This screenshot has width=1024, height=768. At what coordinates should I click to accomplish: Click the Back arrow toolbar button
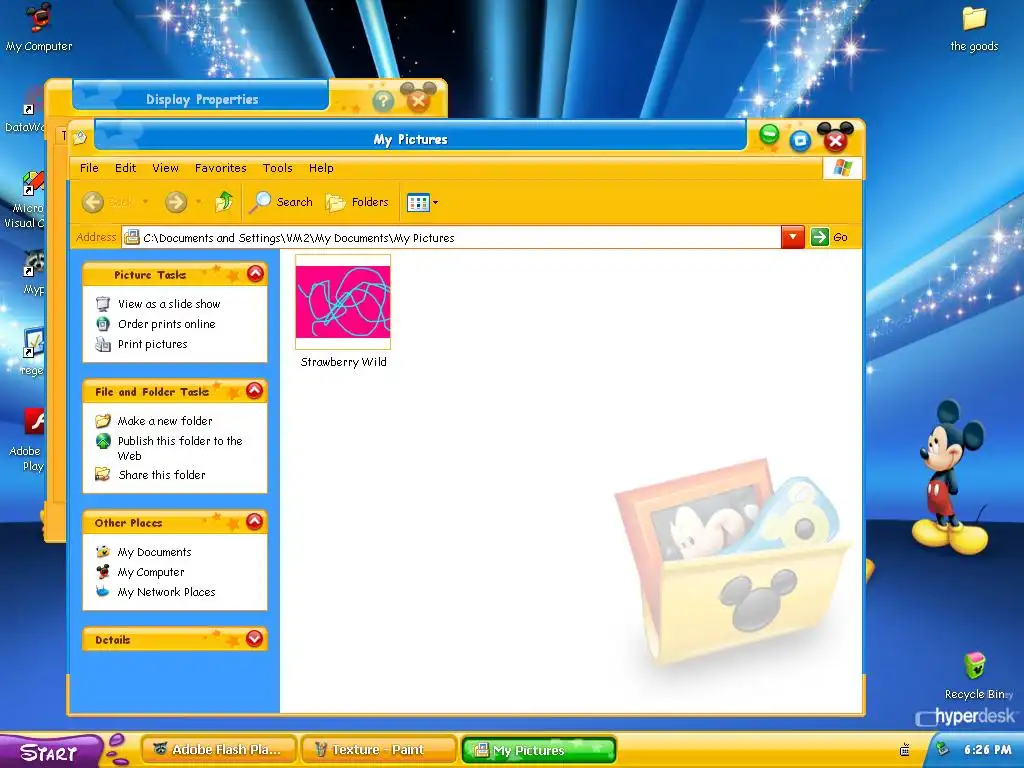(93, 202)
